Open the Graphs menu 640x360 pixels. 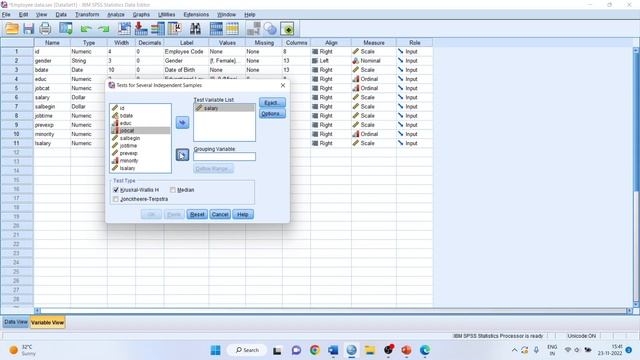click(x=141, y=14)
